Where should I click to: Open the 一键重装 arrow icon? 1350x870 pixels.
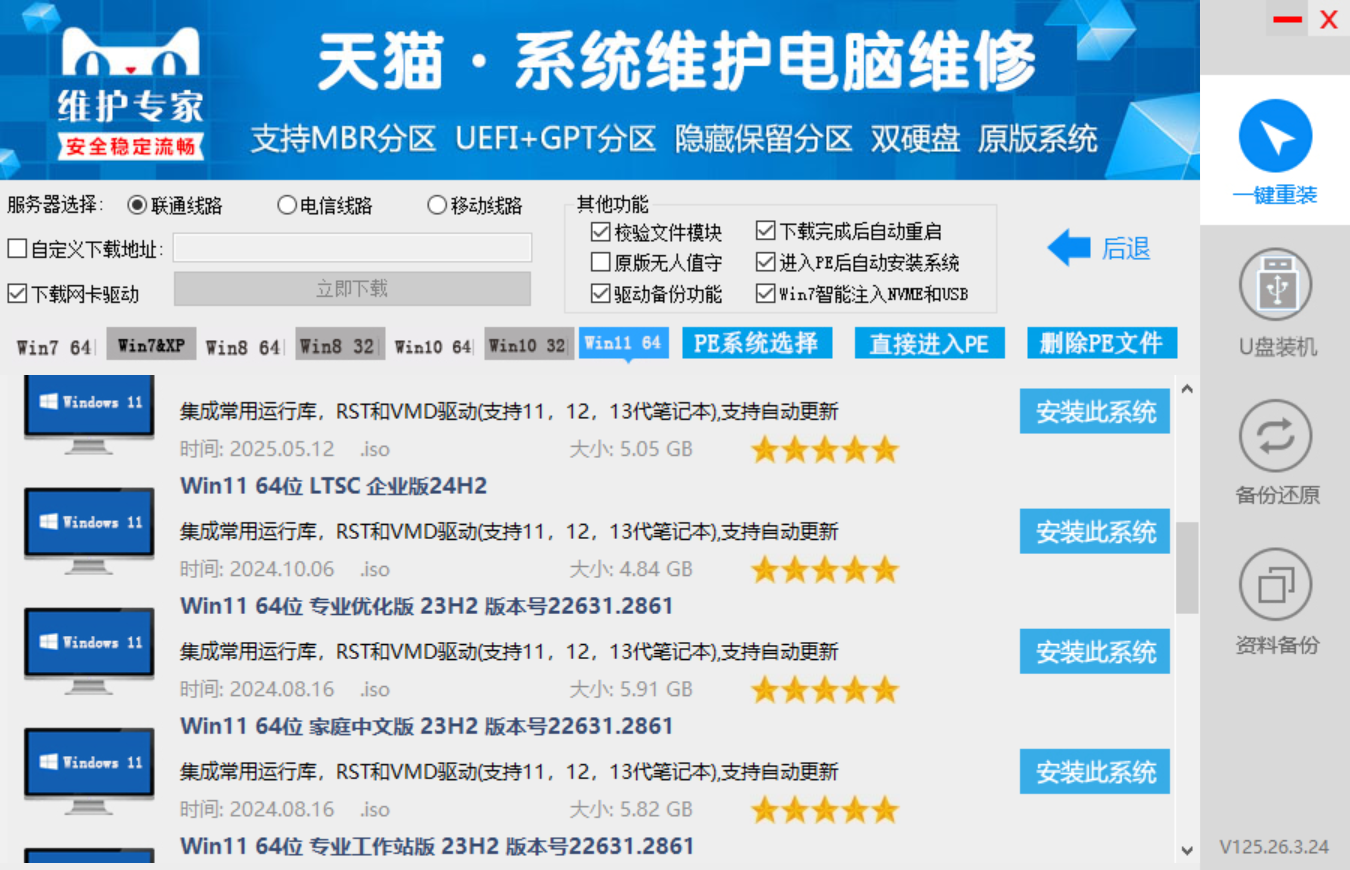pos(1275,136)
